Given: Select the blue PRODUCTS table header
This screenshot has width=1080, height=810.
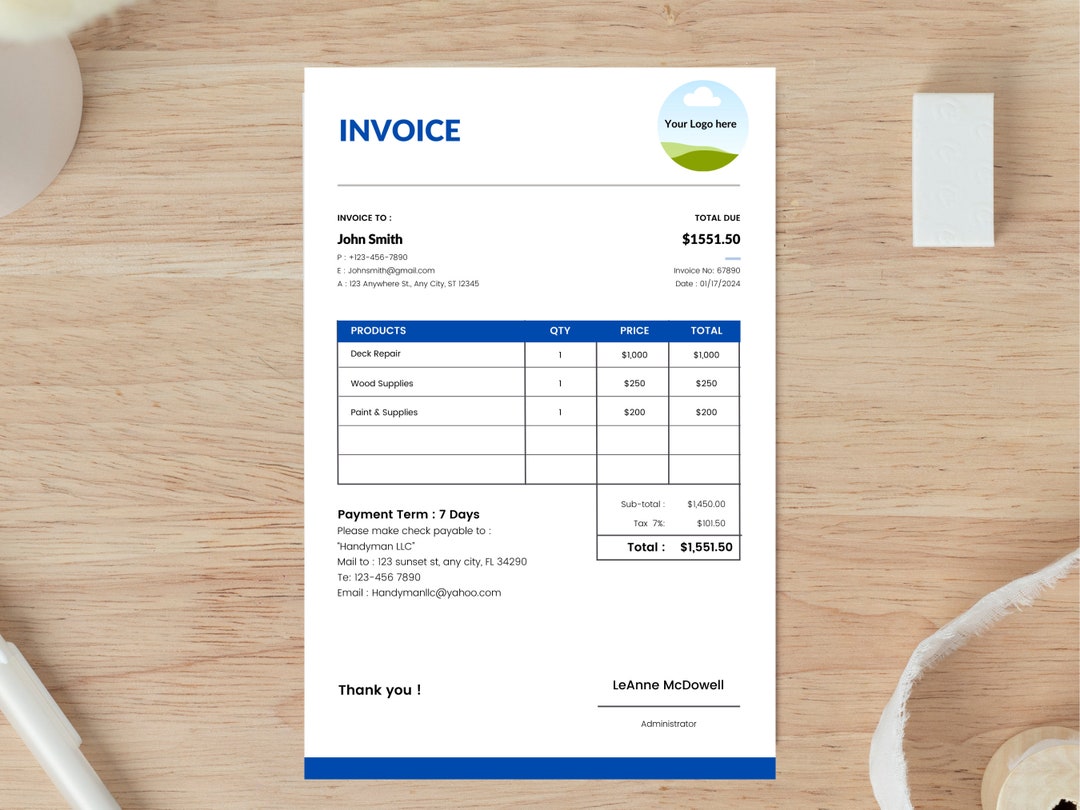Looking at the screenshot, I should point(377,330).
